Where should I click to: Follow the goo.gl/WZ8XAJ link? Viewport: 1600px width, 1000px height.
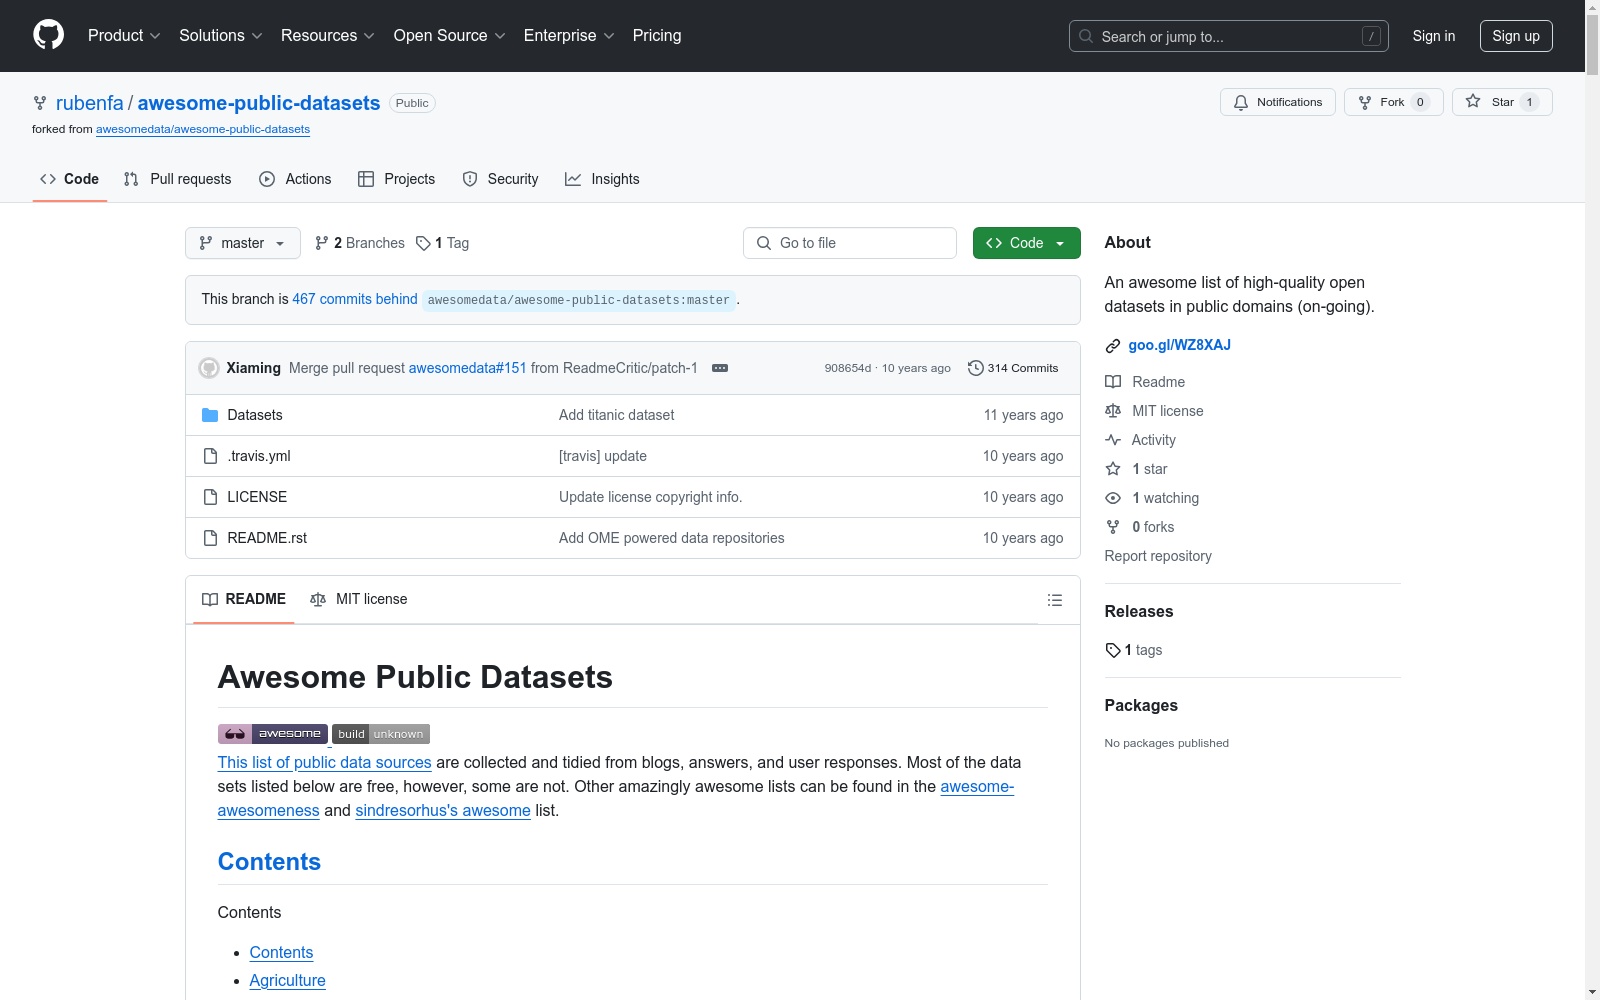click(x=1179, y=345)
